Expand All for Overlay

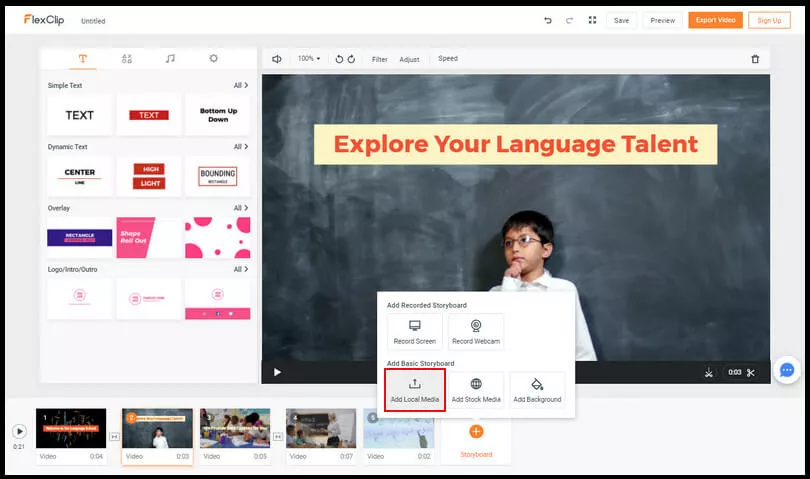coord(241,208)
